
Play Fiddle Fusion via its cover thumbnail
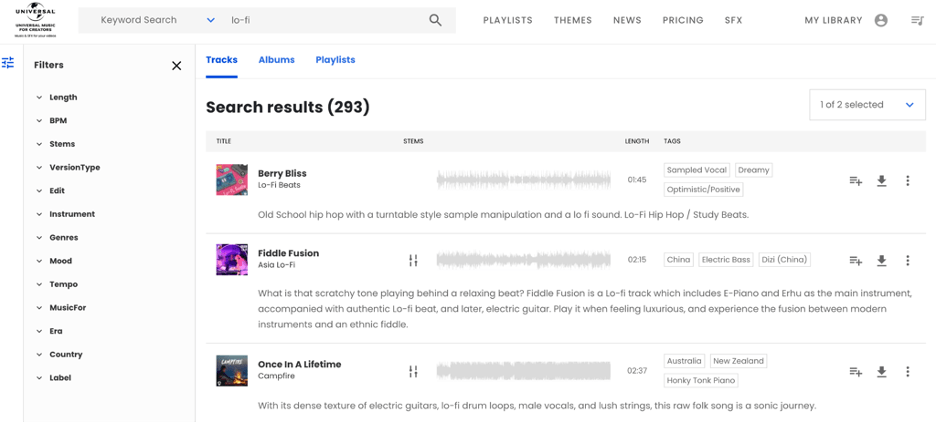[232, 259]
